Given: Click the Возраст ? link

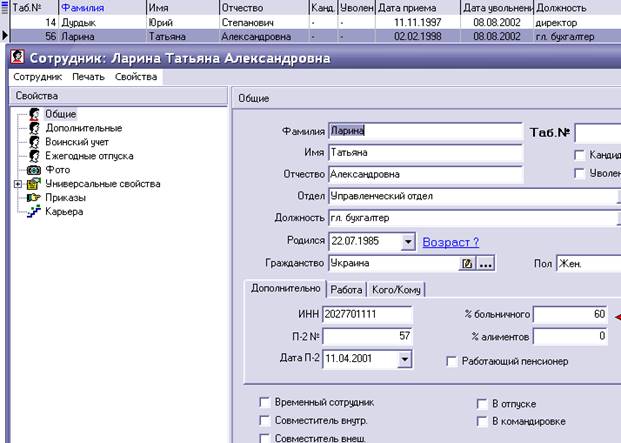Looking at the screenshot, I should point(451,242).
